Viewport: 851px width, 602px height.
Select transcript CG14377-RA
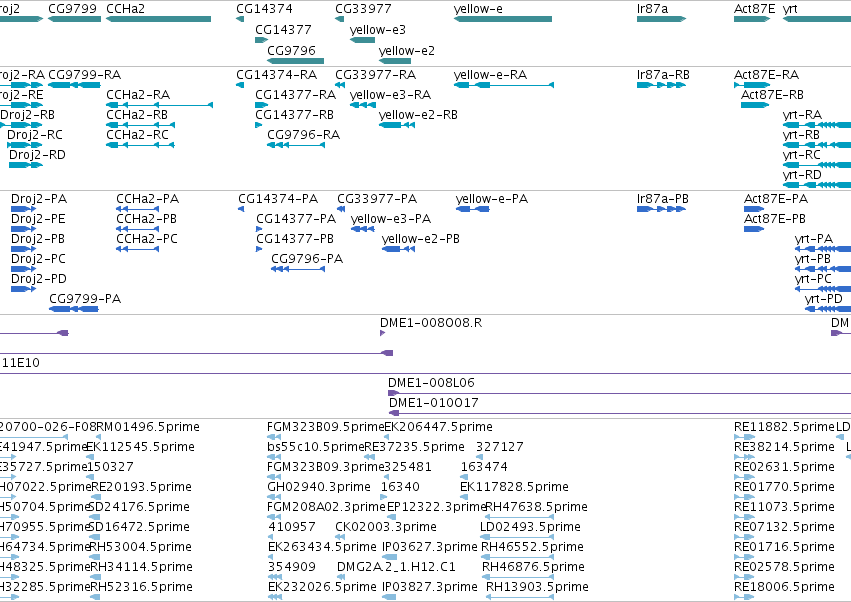pos(295,94)
